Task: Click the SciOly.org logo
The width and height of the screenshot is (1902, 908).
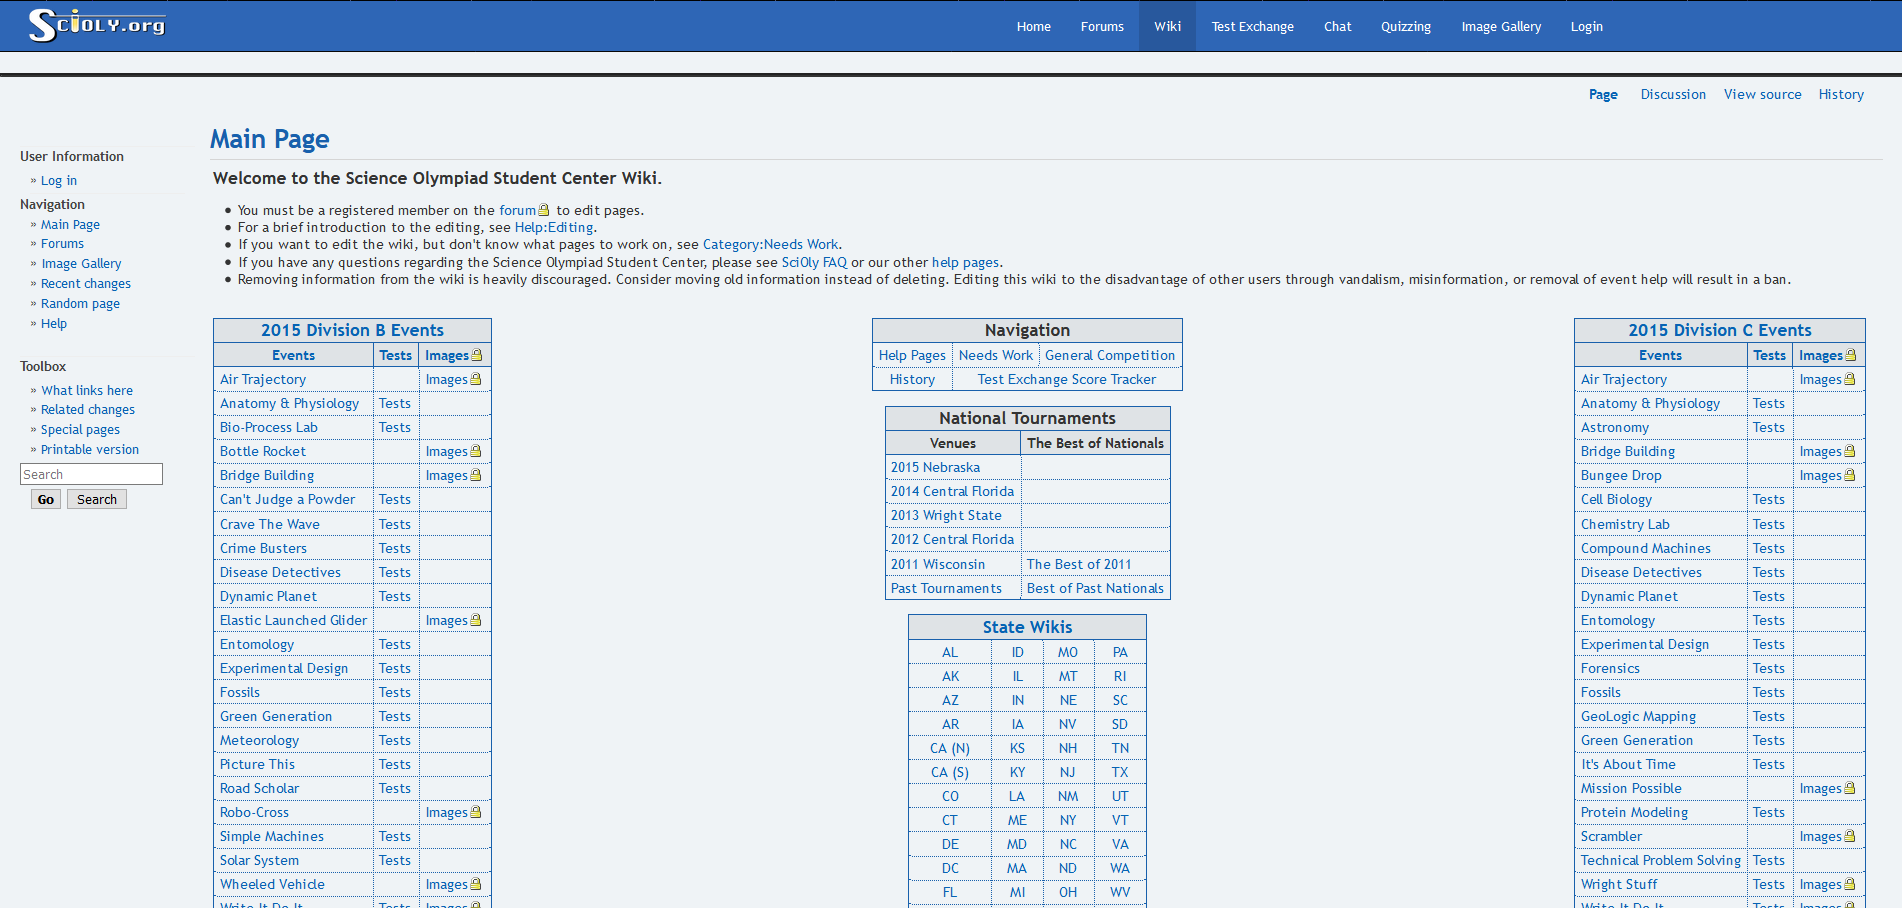Action: [97, 25]
